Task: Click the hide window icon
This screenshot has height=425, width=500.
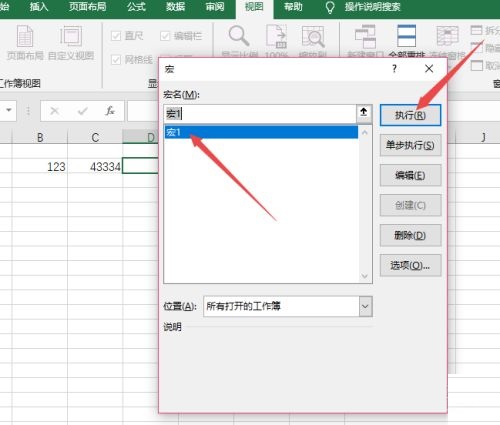Action: pos(476,48)
